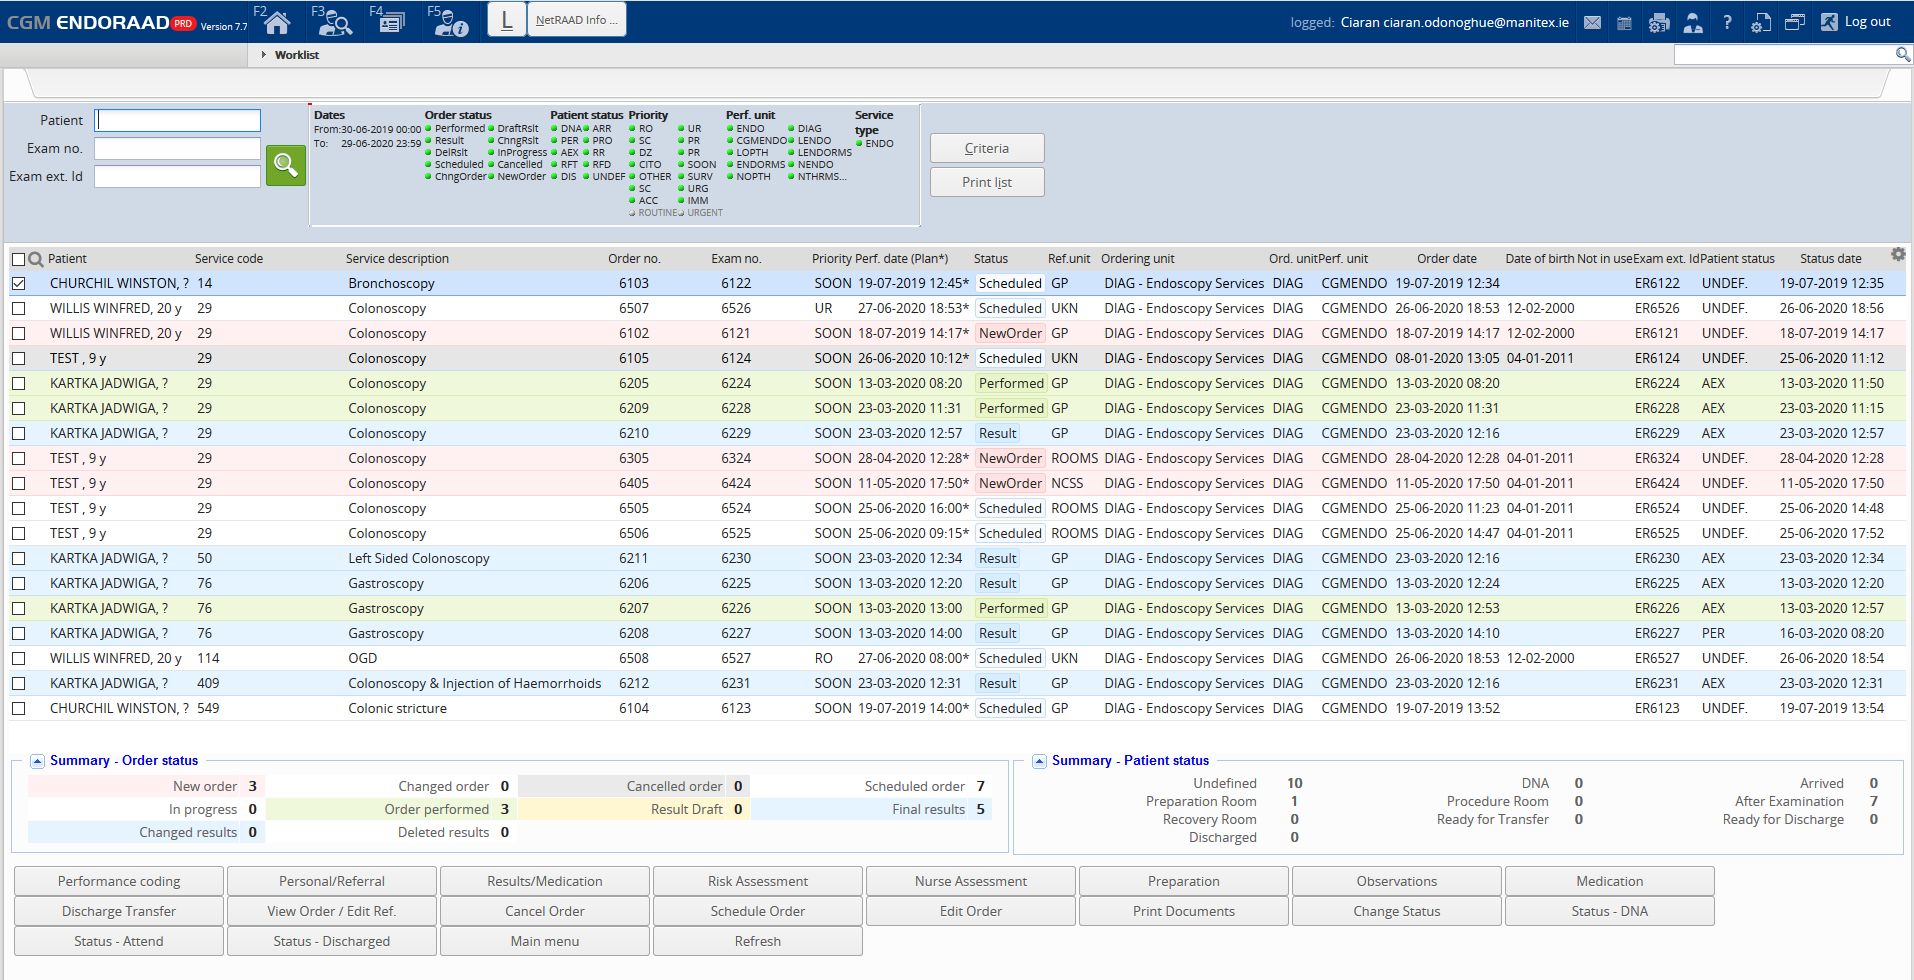Sort by Service description column header
Image resolution: width=1914 pixels, height=980 pixels.
pyautogui.click(x=397, y=259)
